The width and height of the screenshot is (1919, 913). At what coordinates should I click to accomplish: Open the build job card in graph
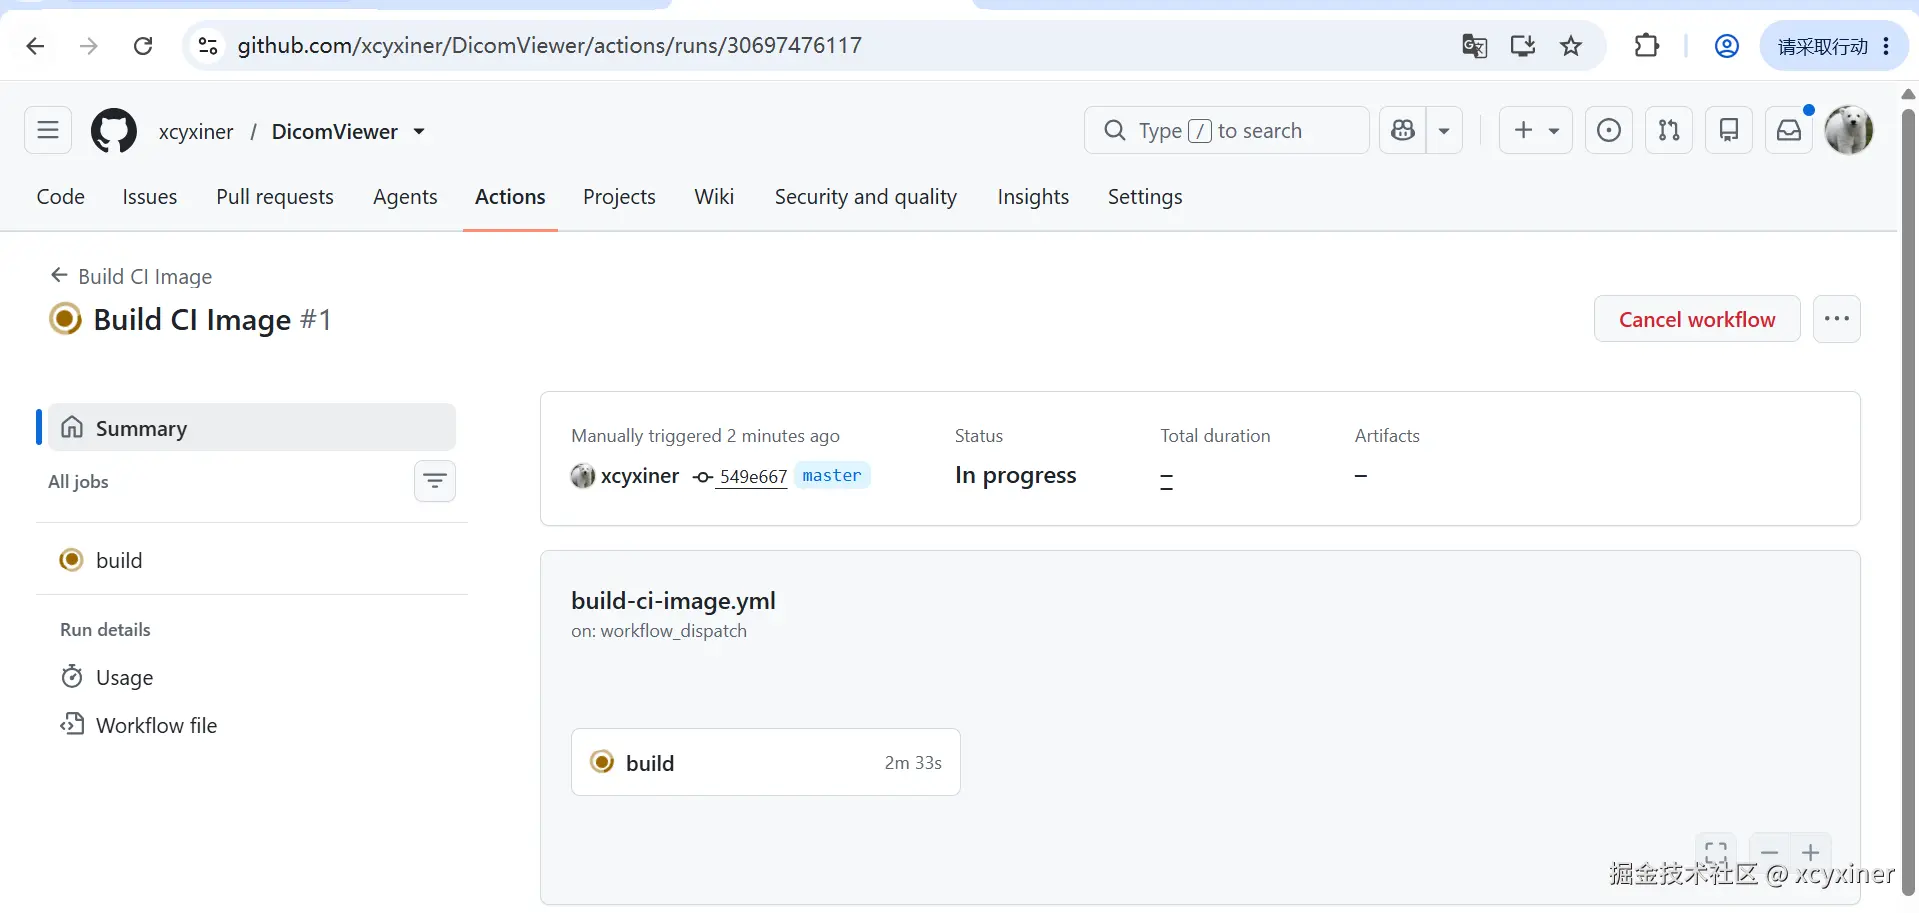766,762
